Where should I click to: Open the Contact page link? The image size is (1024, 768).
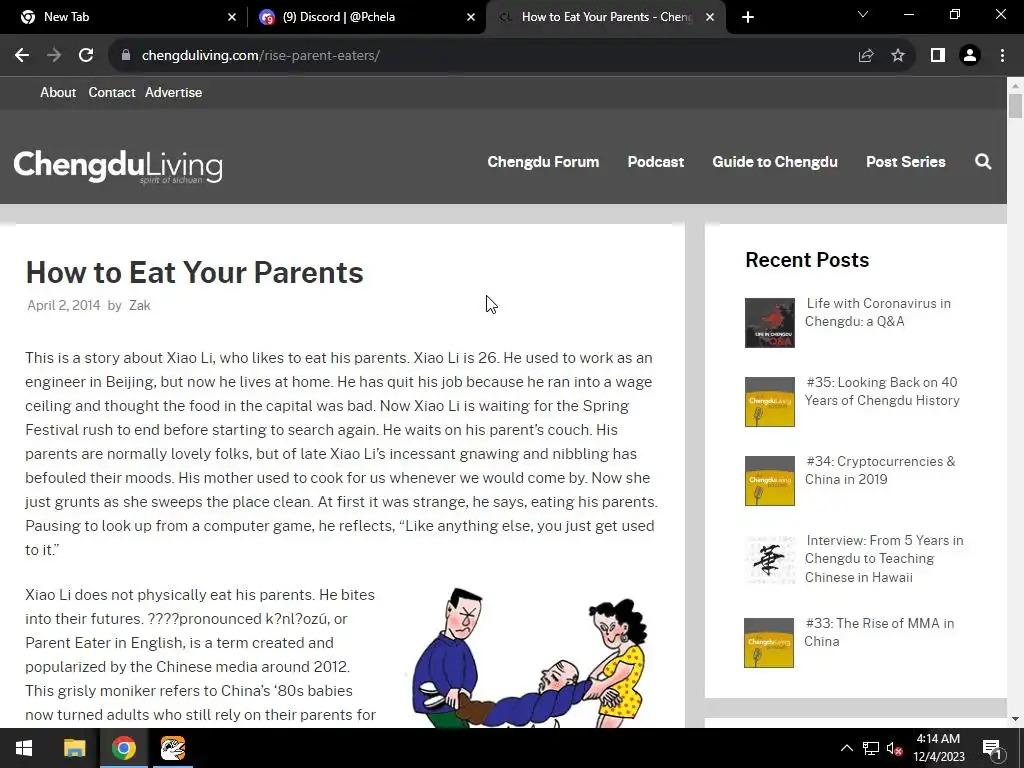(112, 92)
